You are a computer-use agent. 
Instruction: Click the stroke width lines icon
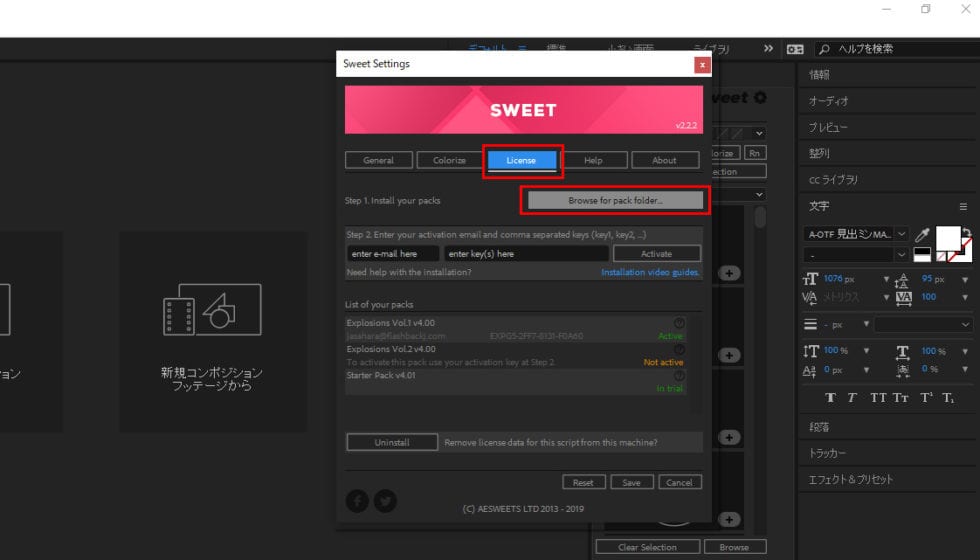[x=810, y=324]
